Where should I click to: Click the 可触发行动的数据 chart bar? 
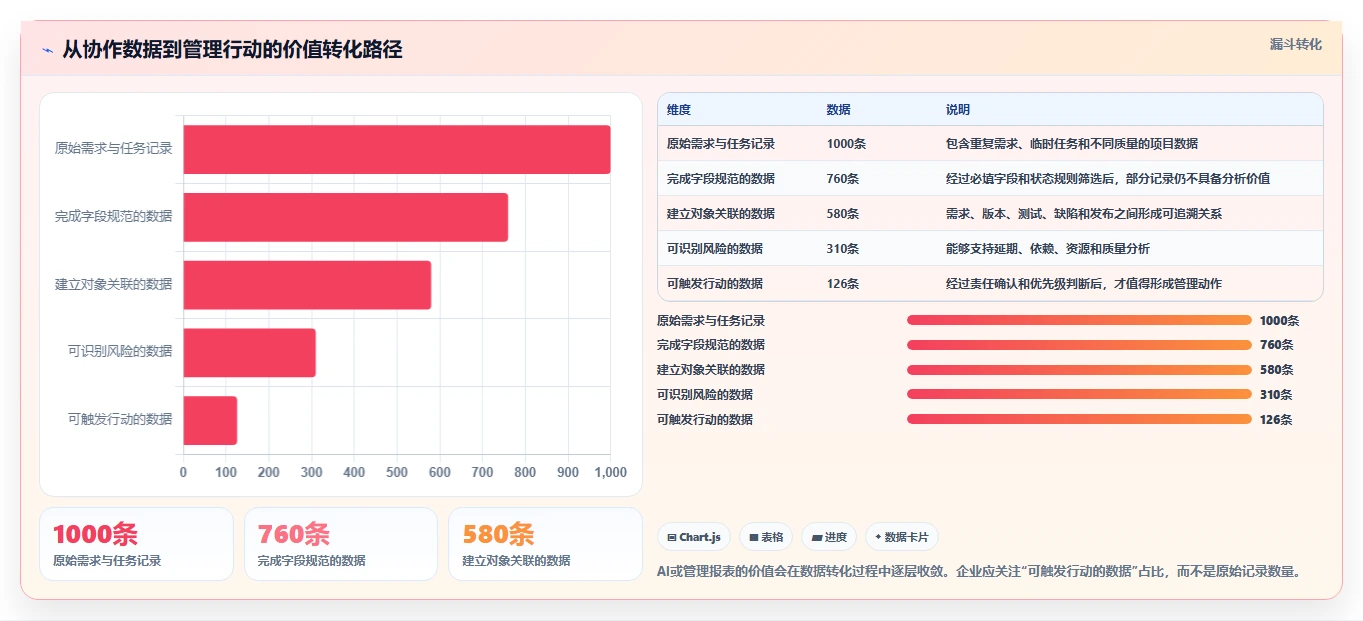pyautogui.click(x=210, y=420)
